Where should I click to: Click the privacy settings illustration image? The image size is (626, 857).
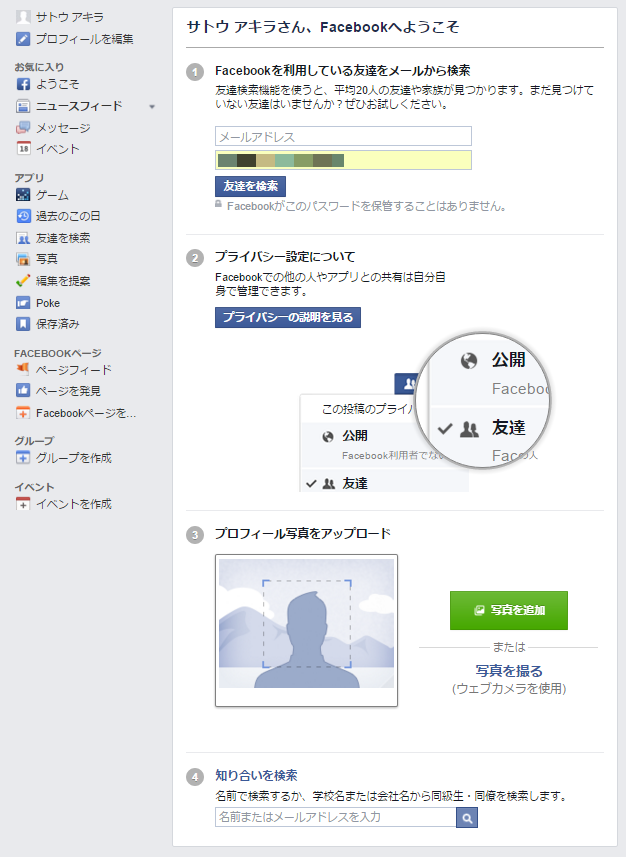pos(425,413)
